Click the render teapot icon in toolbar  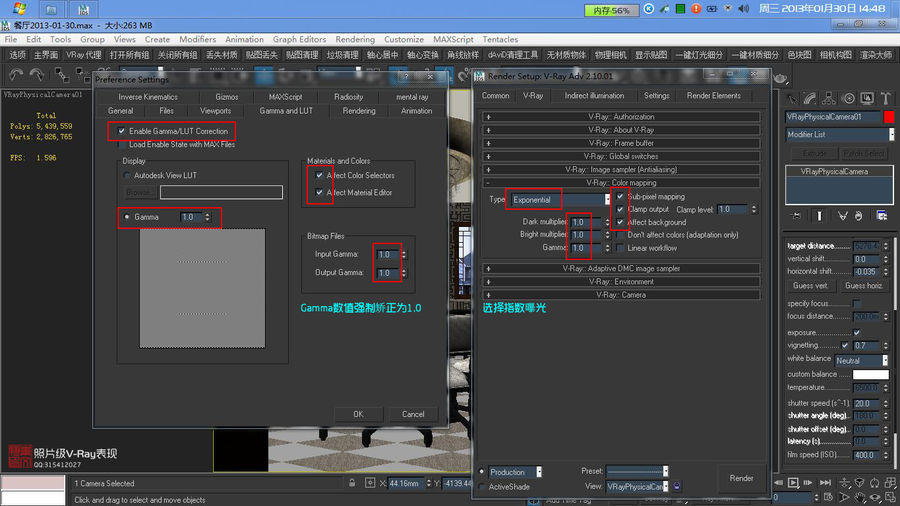click(781, 78)
